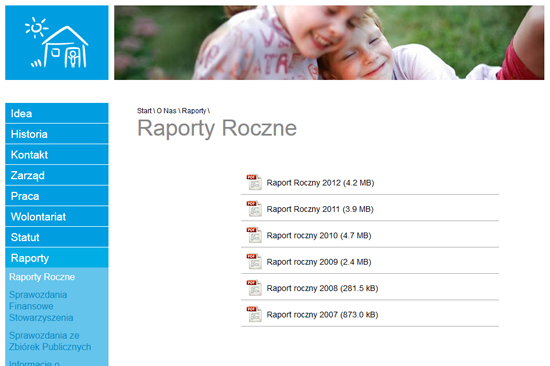Collapse the Raporty sidebar section
The width and height of the screenshot is (550, 366).
pos(57,258)
